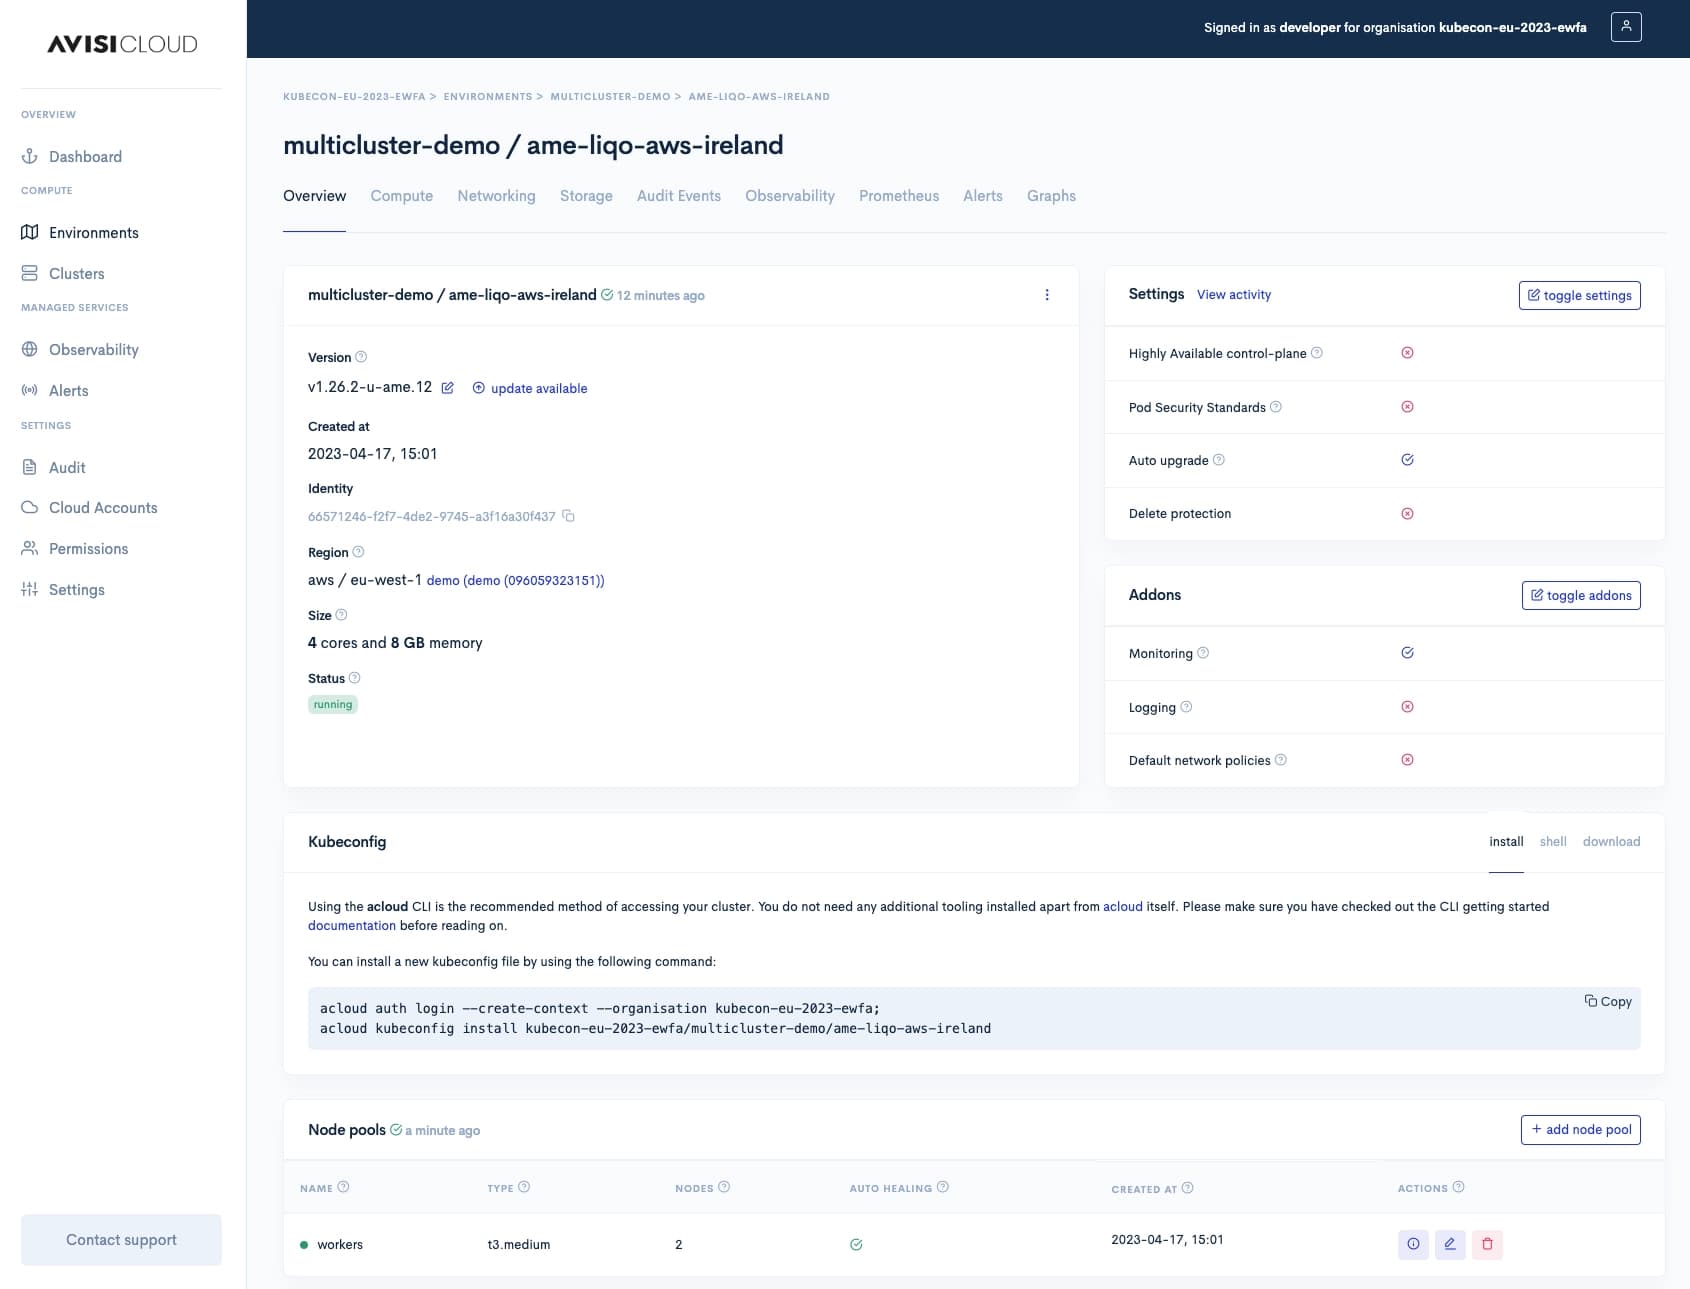The image size is (1690, 1289).
Task: Click the edit version pencil icon
Action: pos(448,388)
